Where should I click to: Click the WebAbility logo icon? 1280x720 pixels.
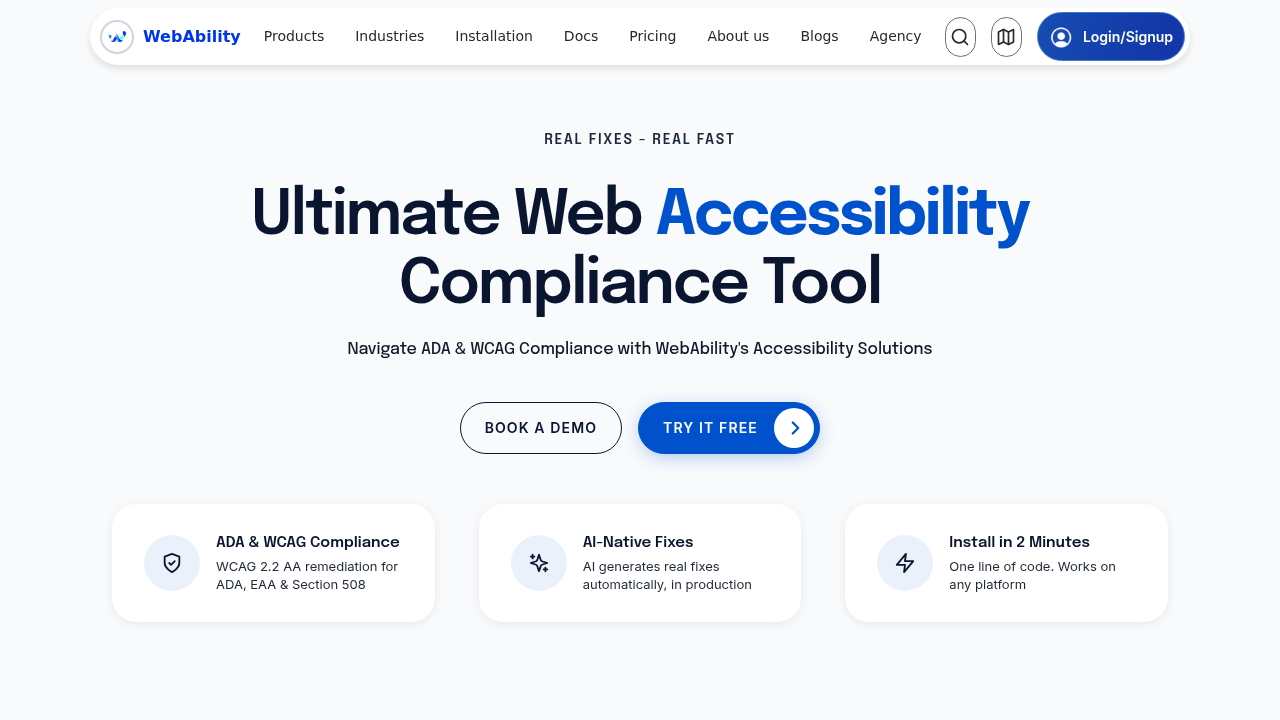(x=117, y=37)
